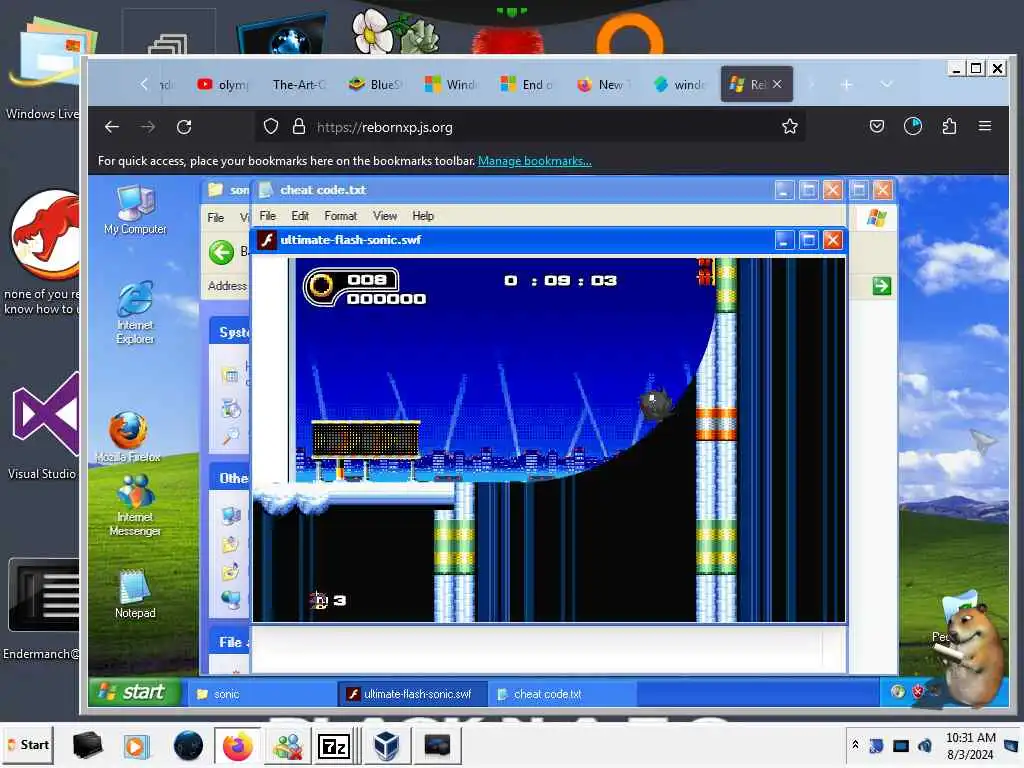The height and width of the screenshot is (768, 1024).
Task: Switch to the The-Art-C tab
Action: pyautogui.click(x=298, y=84)
